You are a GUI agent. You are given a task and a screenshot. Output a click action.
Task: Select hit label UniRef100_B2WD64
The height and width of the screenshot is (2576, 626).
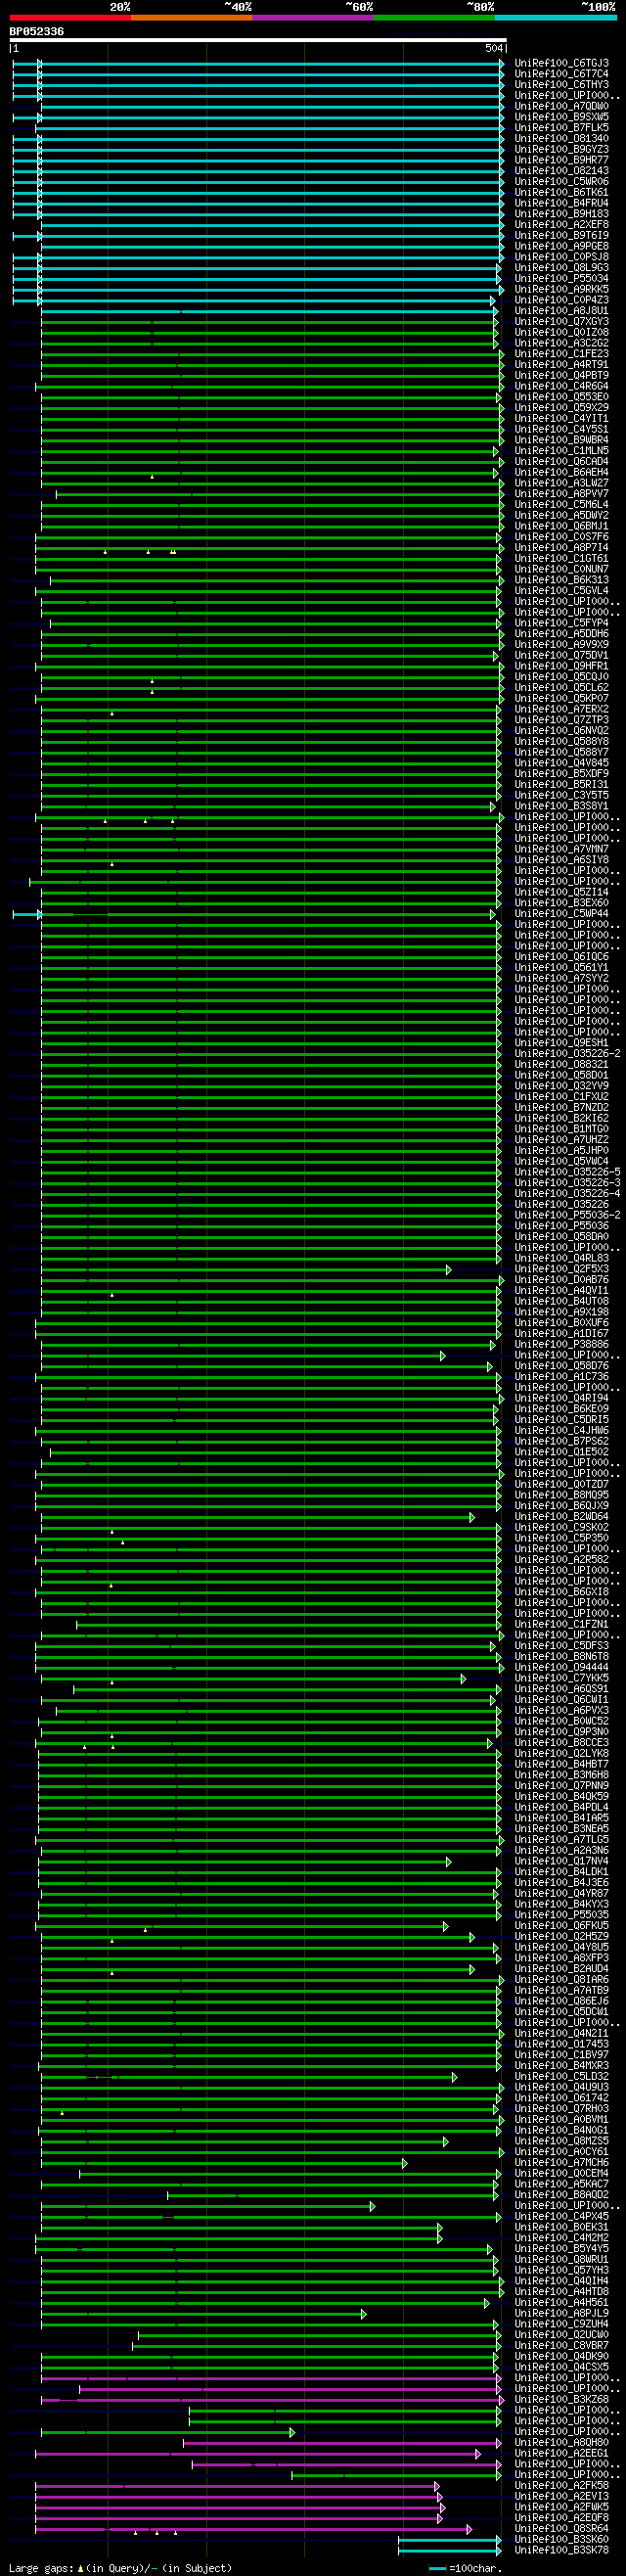[562, 1517]
